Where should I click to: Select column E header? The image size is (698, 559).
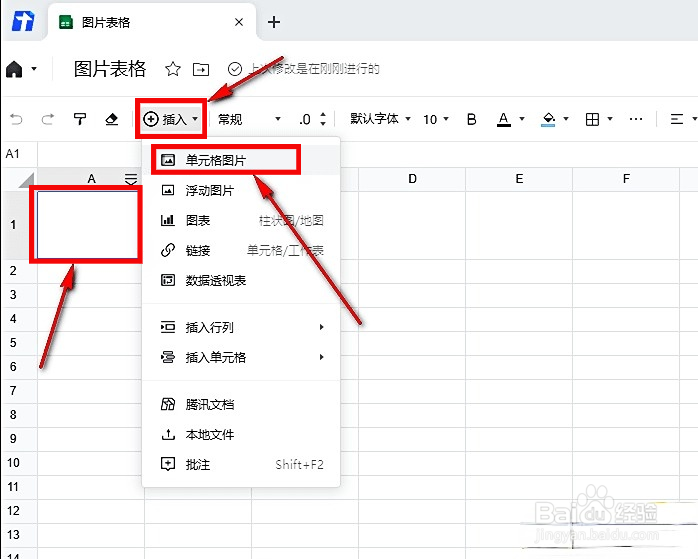[x=519, y=179]
